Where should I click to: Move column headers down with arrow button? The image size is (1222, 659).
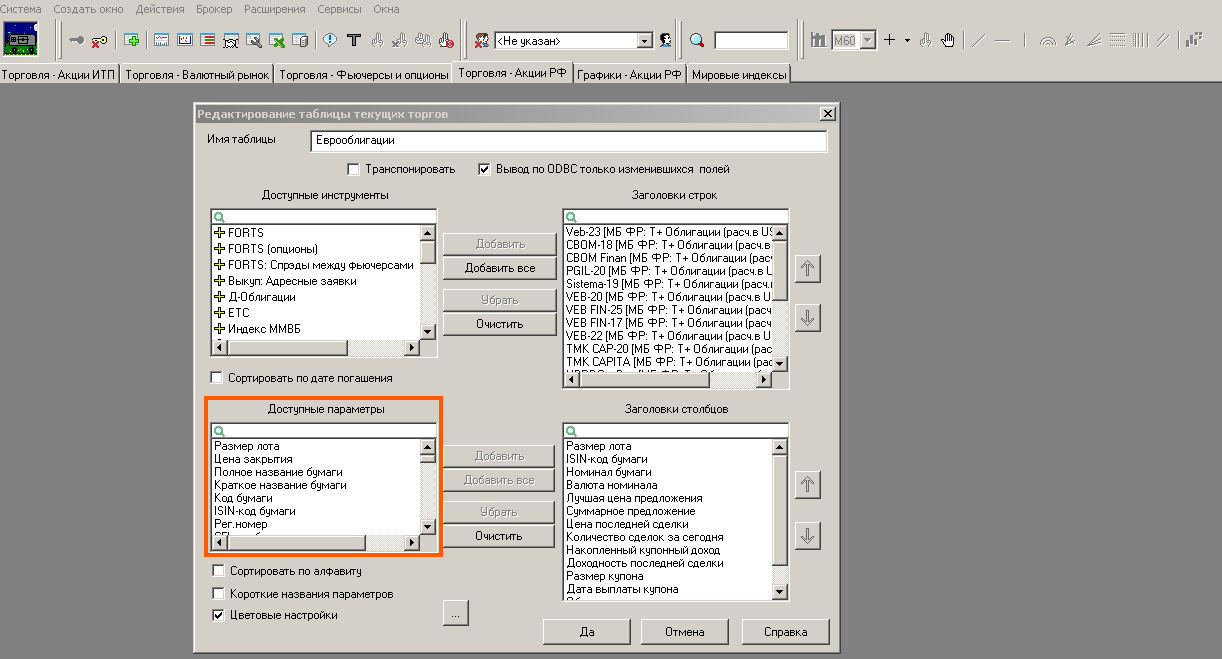[808, 536]
